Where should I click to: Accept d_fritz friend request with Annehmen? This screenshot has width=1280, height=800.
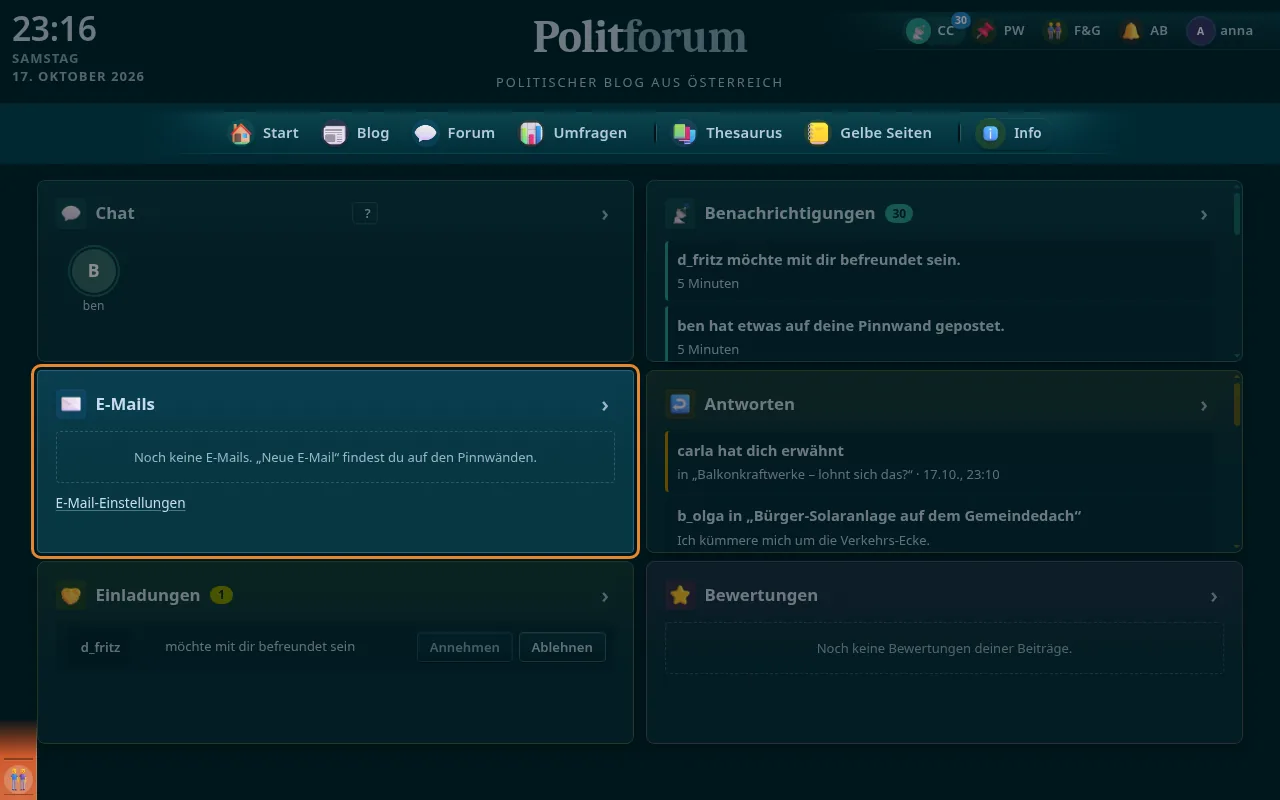tap(465, 647)
